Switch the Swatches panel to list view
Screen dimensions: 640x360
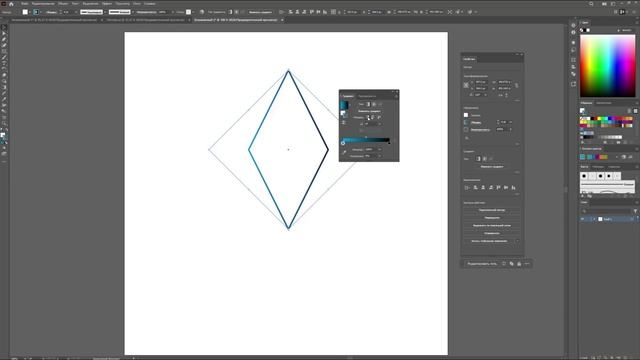pos(629,111)
